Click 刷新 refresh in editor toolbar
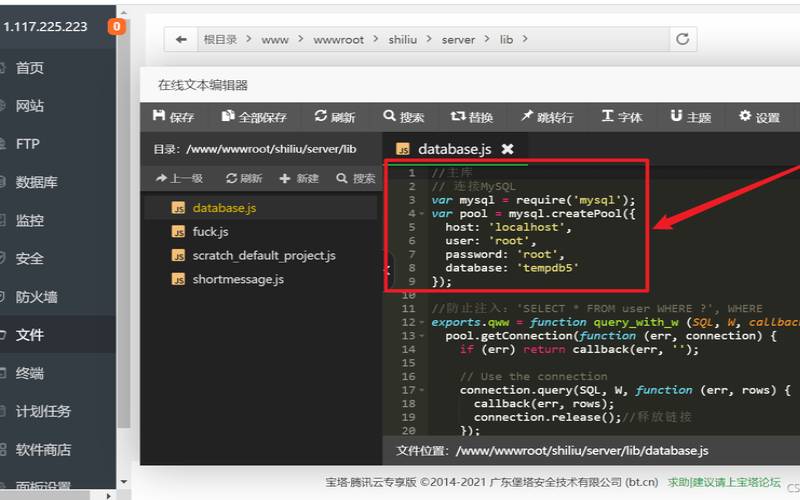Image resolution: width=800 pixels, height=500 pixels. [335, 117]
